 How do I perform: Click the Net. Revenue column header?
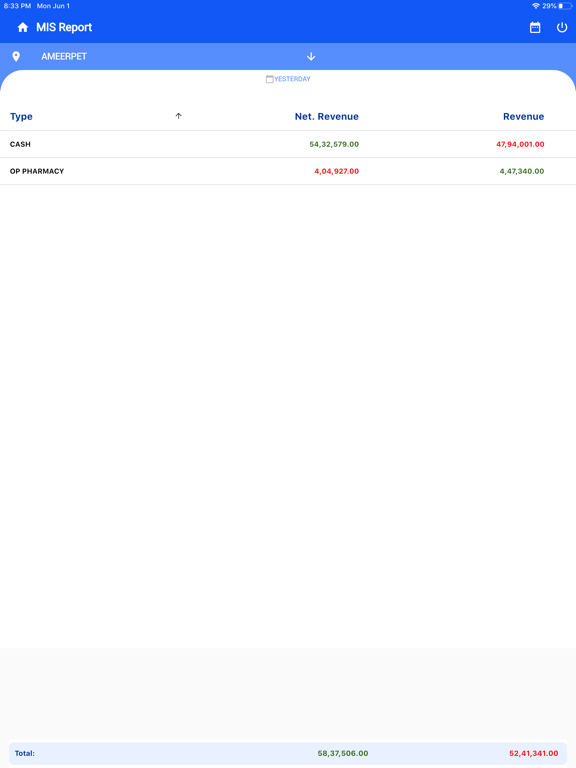point(327,117)
